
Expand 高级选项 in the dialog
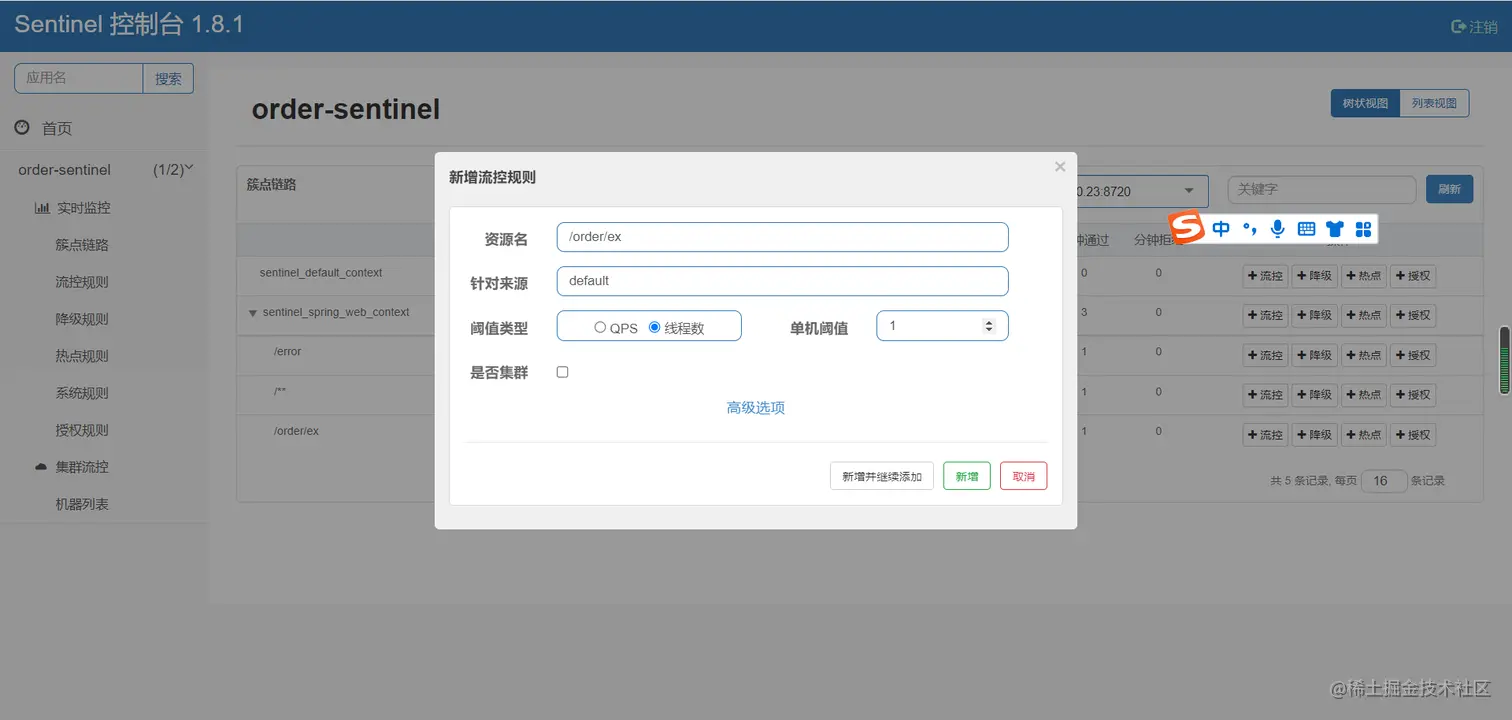click(x=755, y=408)
